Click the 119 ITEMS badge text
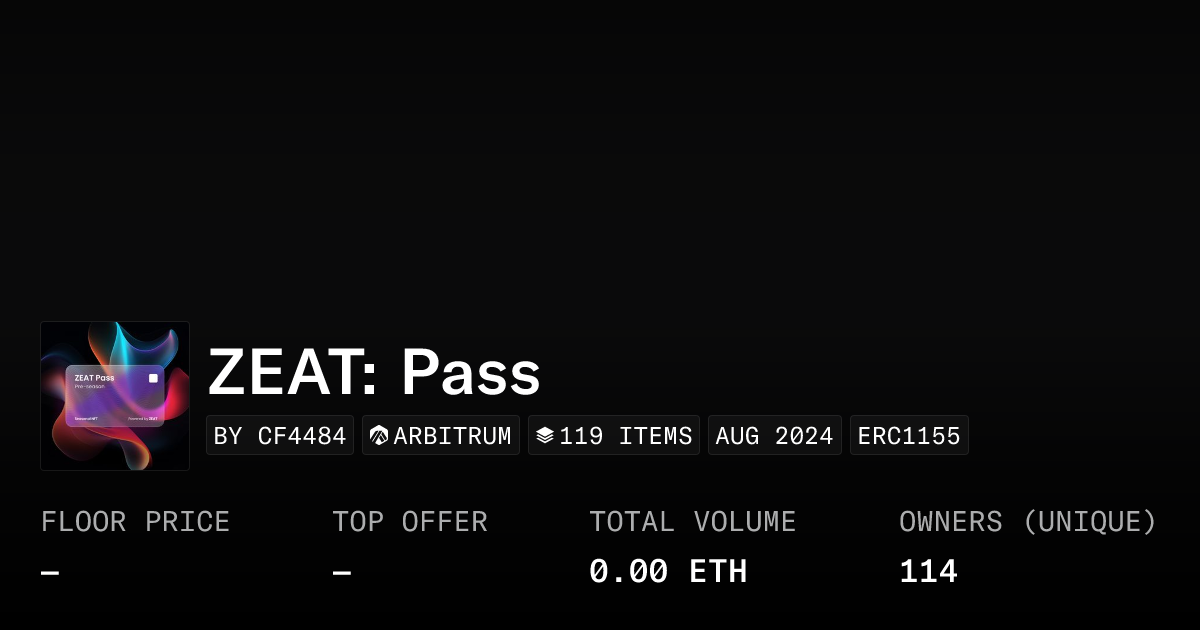 point(626,436)
